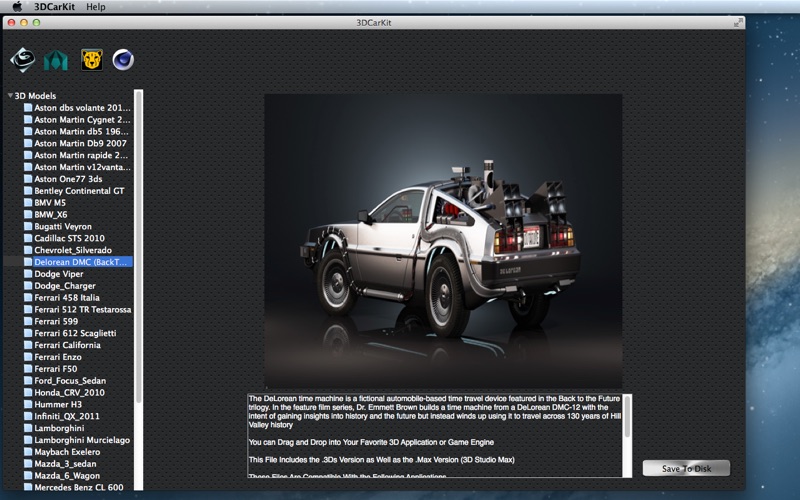
Task: Click file icon beside Honda_CRV_2010
Action: point(28,392)
